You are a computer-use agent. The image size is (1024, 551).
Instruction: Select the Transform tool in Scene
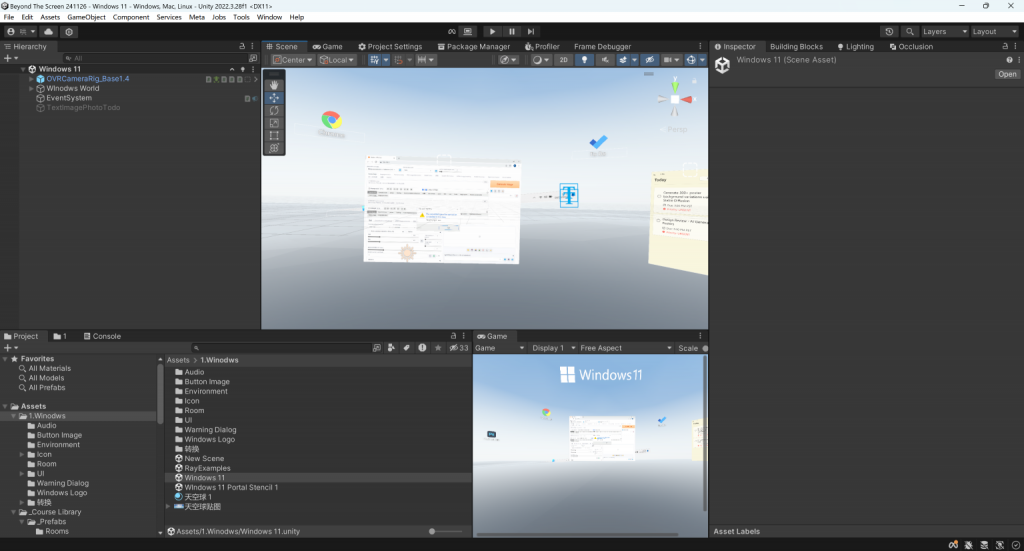coord(274,148)
